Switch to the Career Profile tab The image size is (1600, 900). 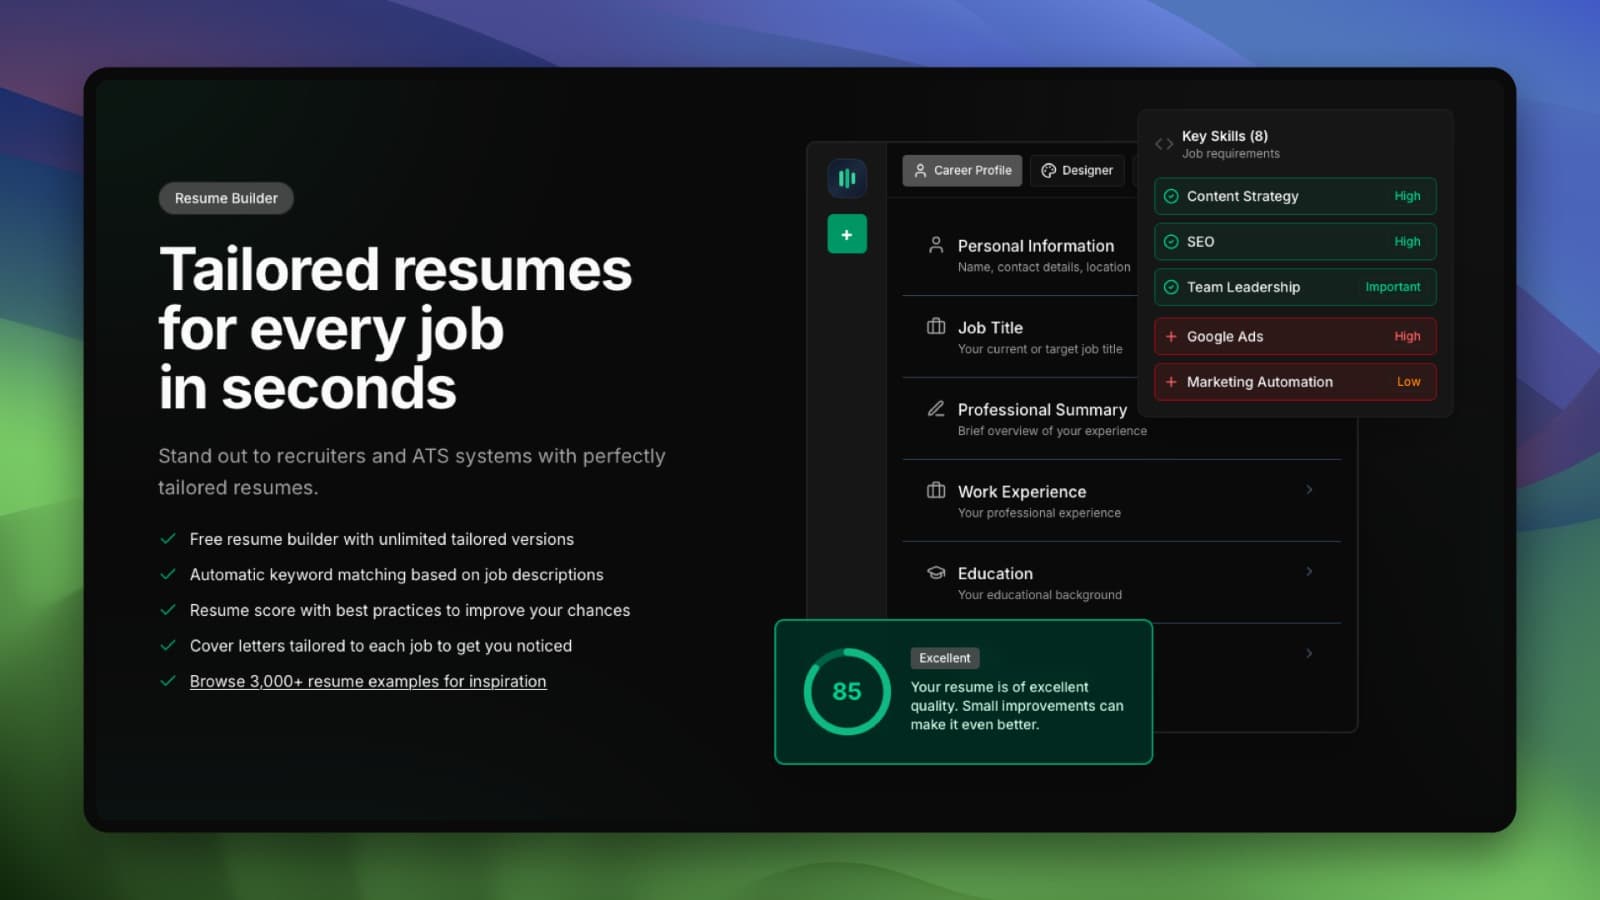[962, 171]
